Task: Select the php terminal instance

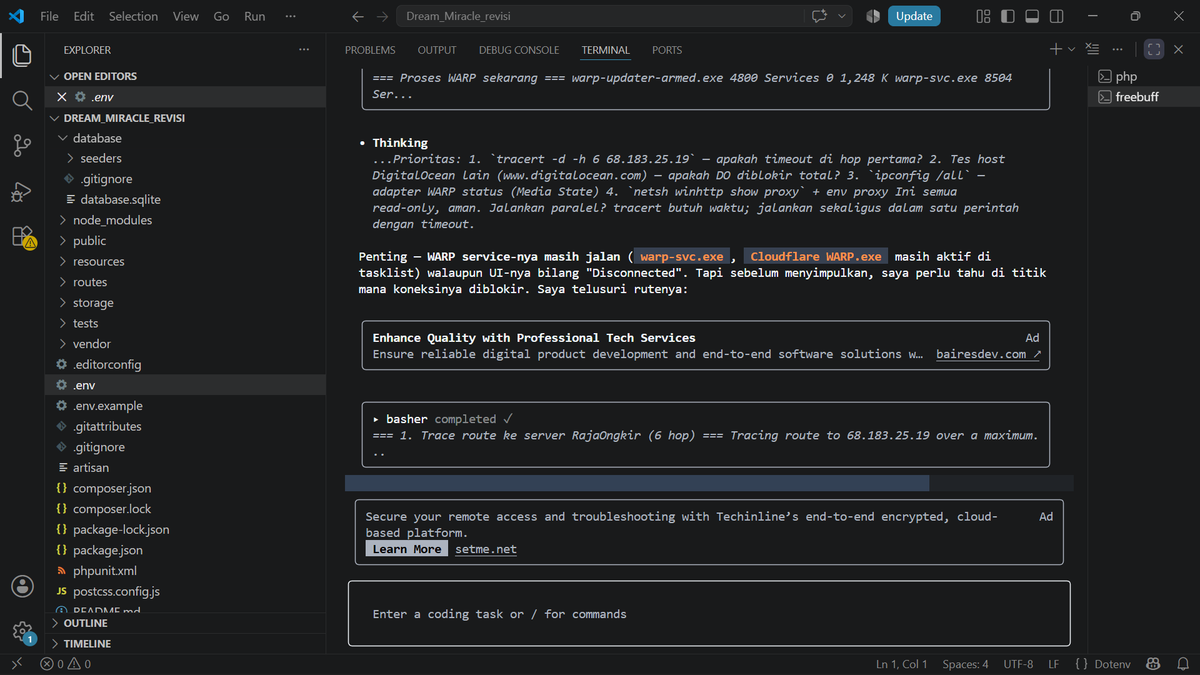Action: click(1143, 76)
